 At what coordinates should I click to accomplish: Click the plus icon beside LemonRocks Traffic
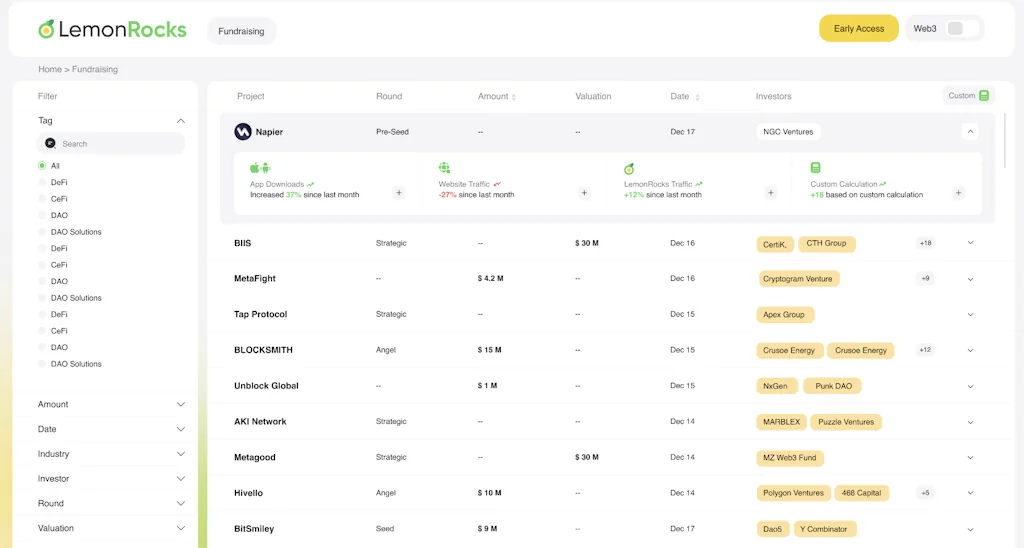point(770,193)
